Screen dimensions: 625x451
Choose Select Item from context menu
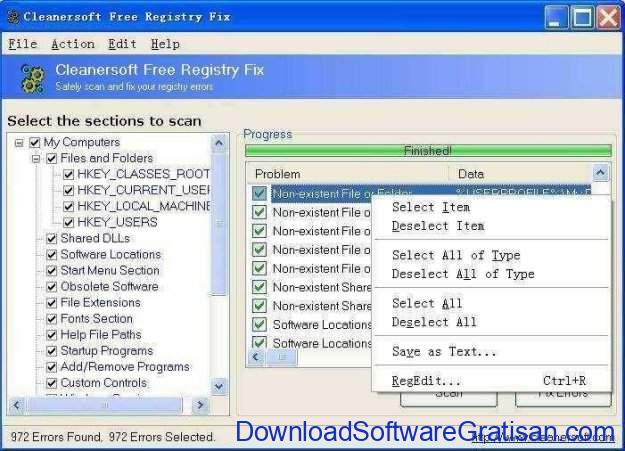(x=431, y=207)
